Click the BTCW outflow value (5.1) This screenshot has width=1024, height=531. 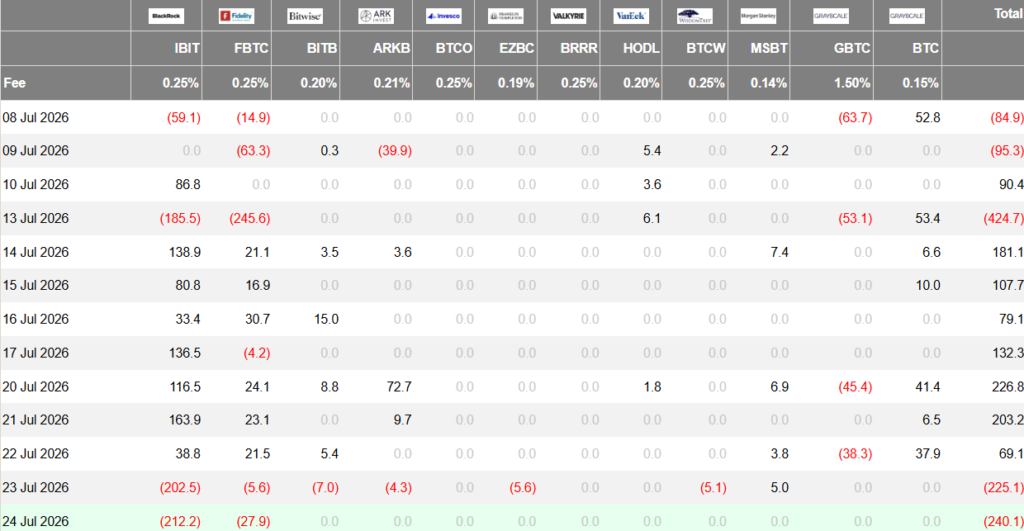pos(713,487)
